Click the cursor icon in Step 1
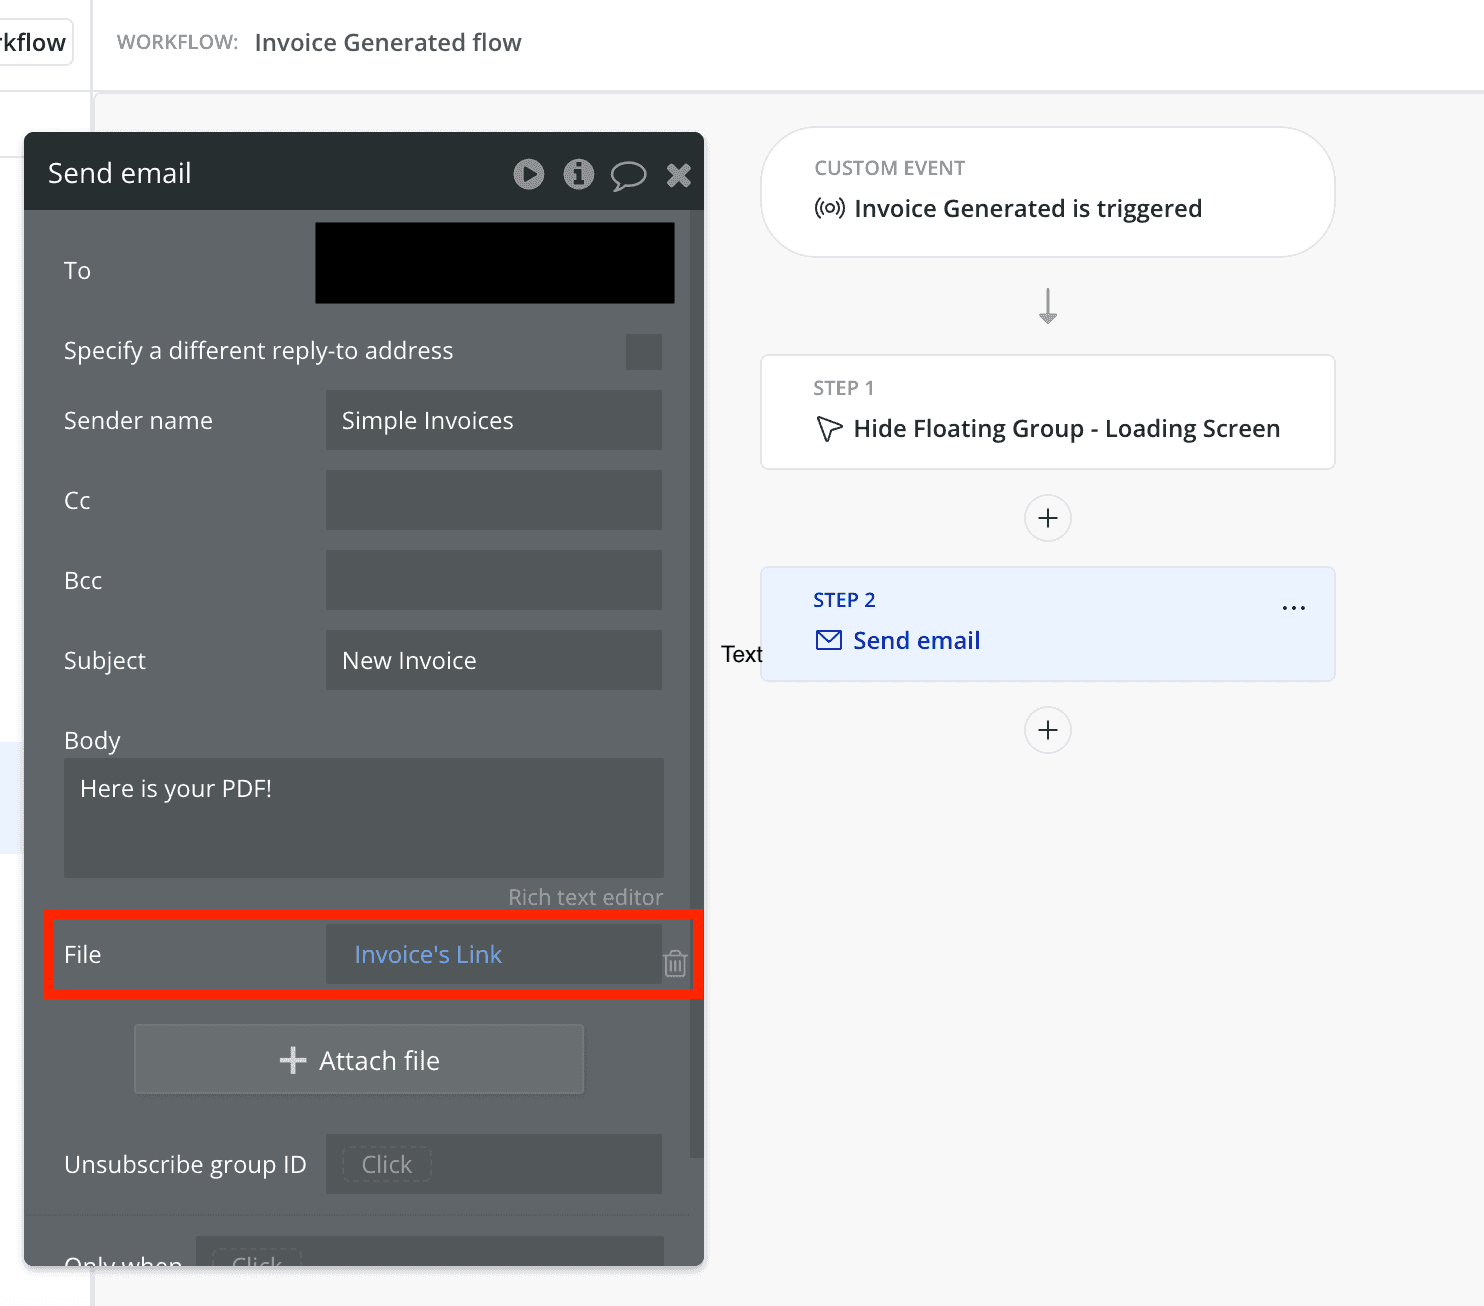The width and height of the screenshot is (1484, 1306). (829, 429)
